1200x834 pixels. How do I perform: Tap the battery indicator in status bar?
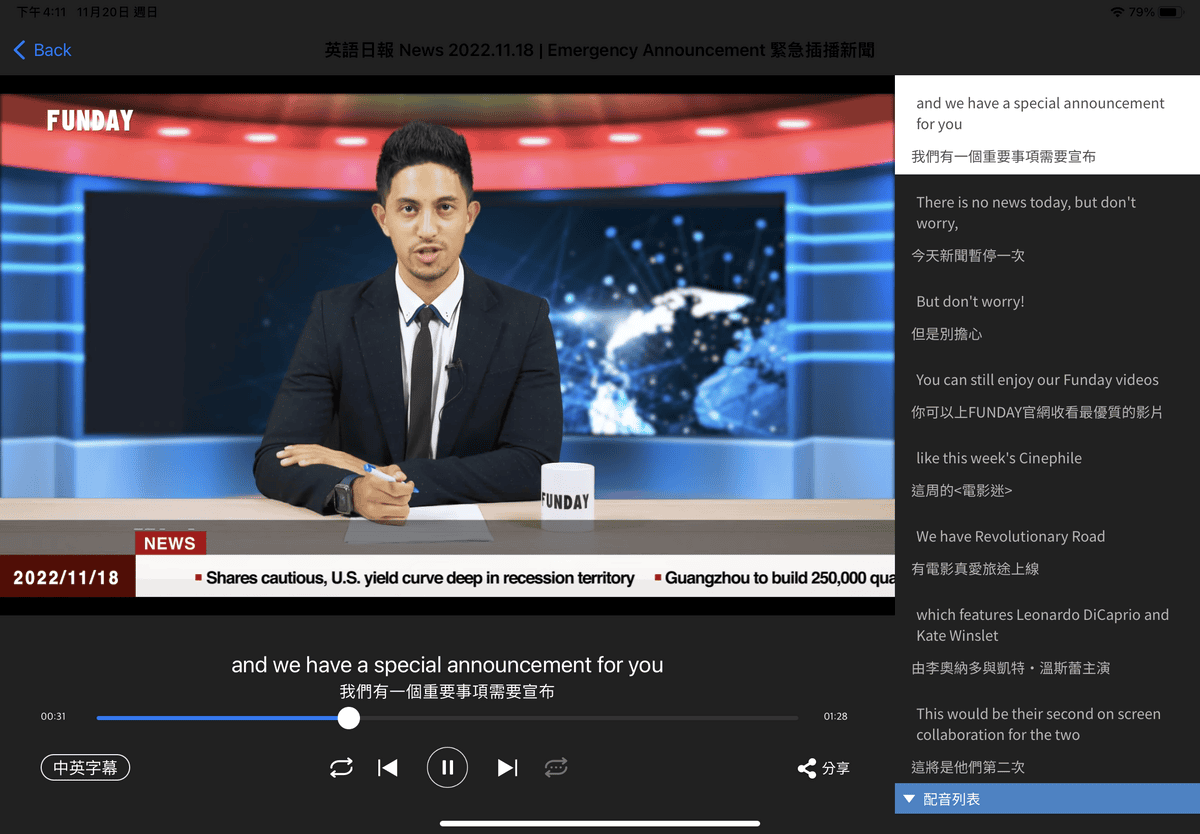click(1171, 12)
